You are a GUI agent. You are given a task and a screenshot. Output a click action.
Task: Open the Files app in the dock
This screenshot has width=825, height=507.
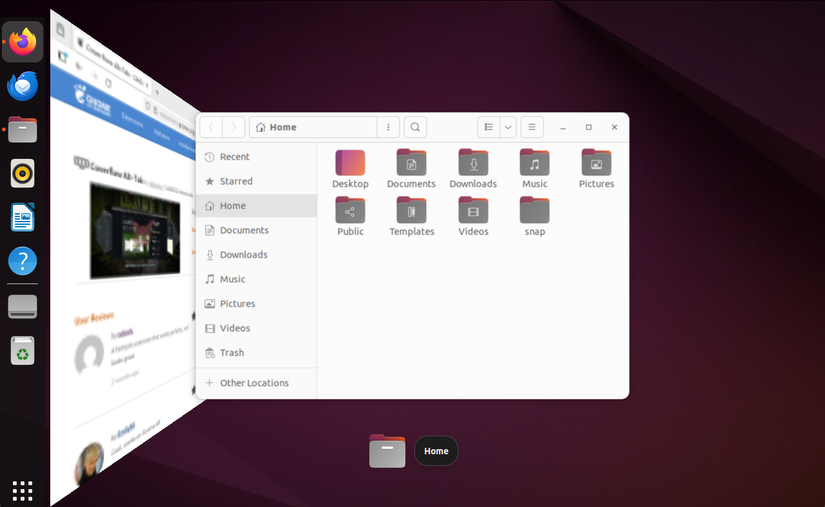(x=23, y=130)
